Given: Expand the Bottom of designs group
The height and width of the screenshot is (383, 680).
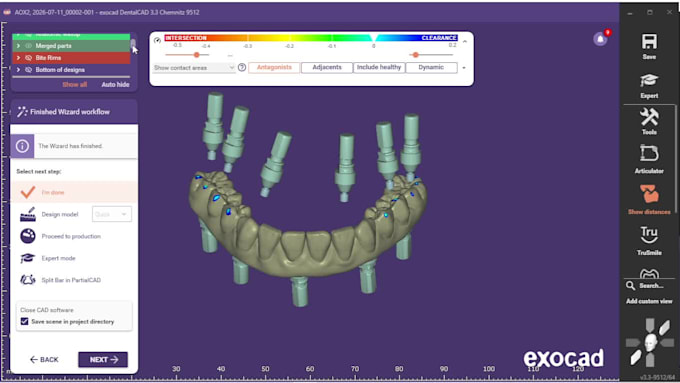Looking at the screenshot, I should point(18,70).
